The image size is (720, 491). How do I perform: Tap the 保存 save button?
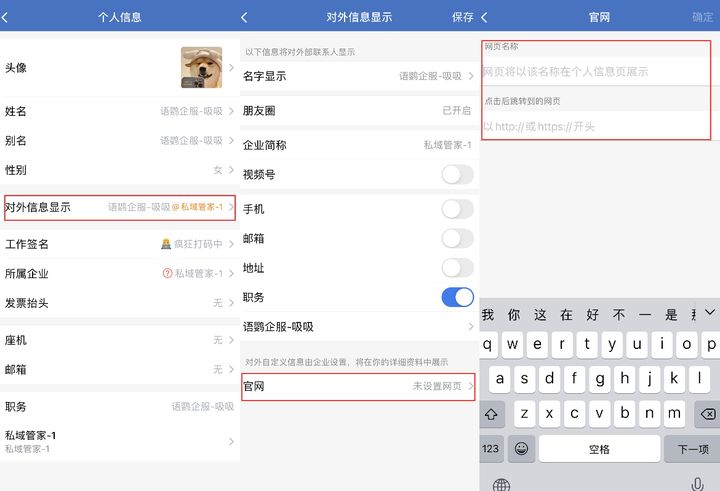click(x=462, y=17)
